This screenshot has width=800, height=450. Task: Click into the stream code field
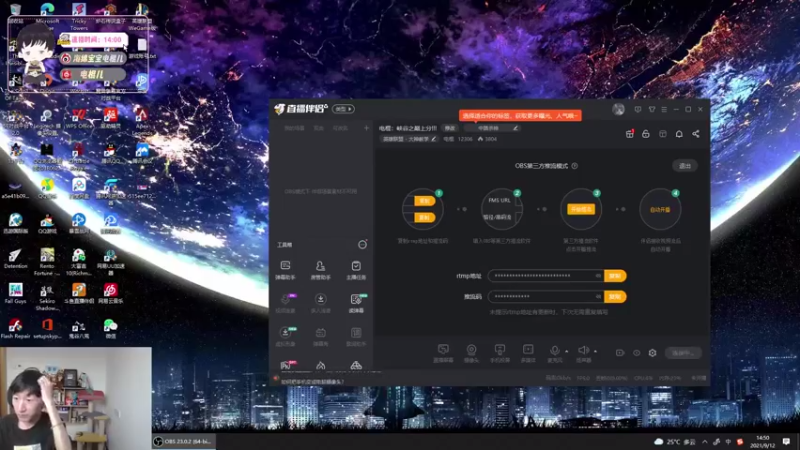[546, 296]
